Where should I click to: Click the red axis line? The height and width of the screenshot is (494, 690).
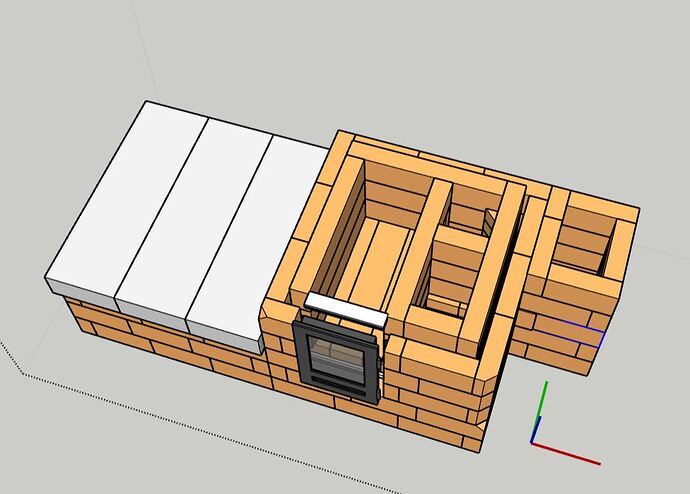566,454
